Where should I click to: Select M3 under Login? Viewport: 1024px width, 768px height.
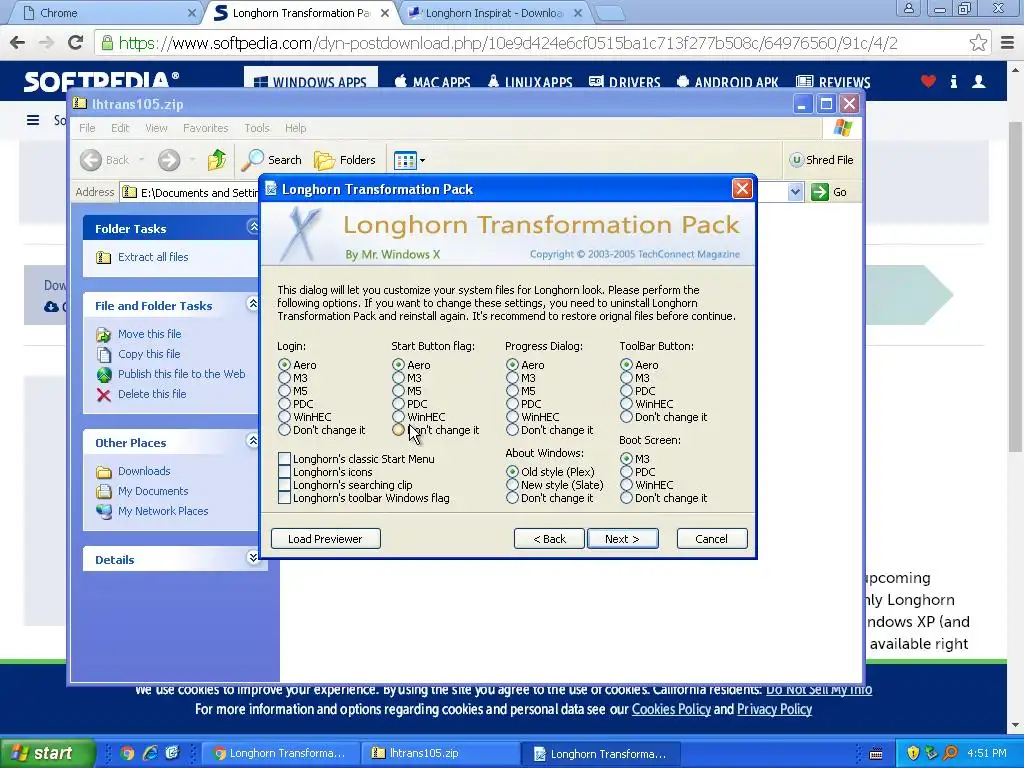coord(284,378)
